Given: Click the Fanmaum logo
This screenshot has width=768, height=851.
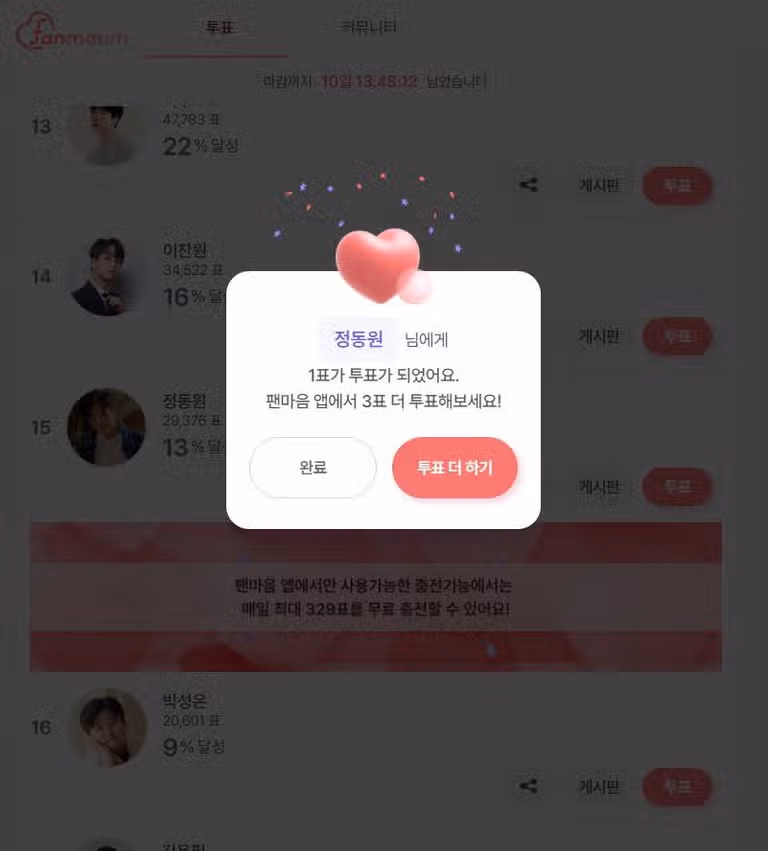Looking at the screenshot, I should (x=72, y=31).
